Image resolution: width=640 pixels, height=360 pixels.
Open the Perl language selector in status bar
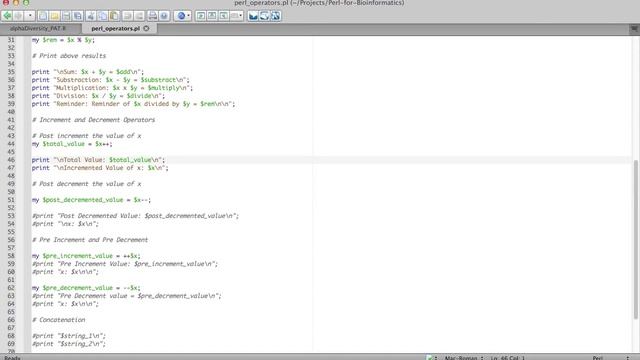[x=610, y=358]
